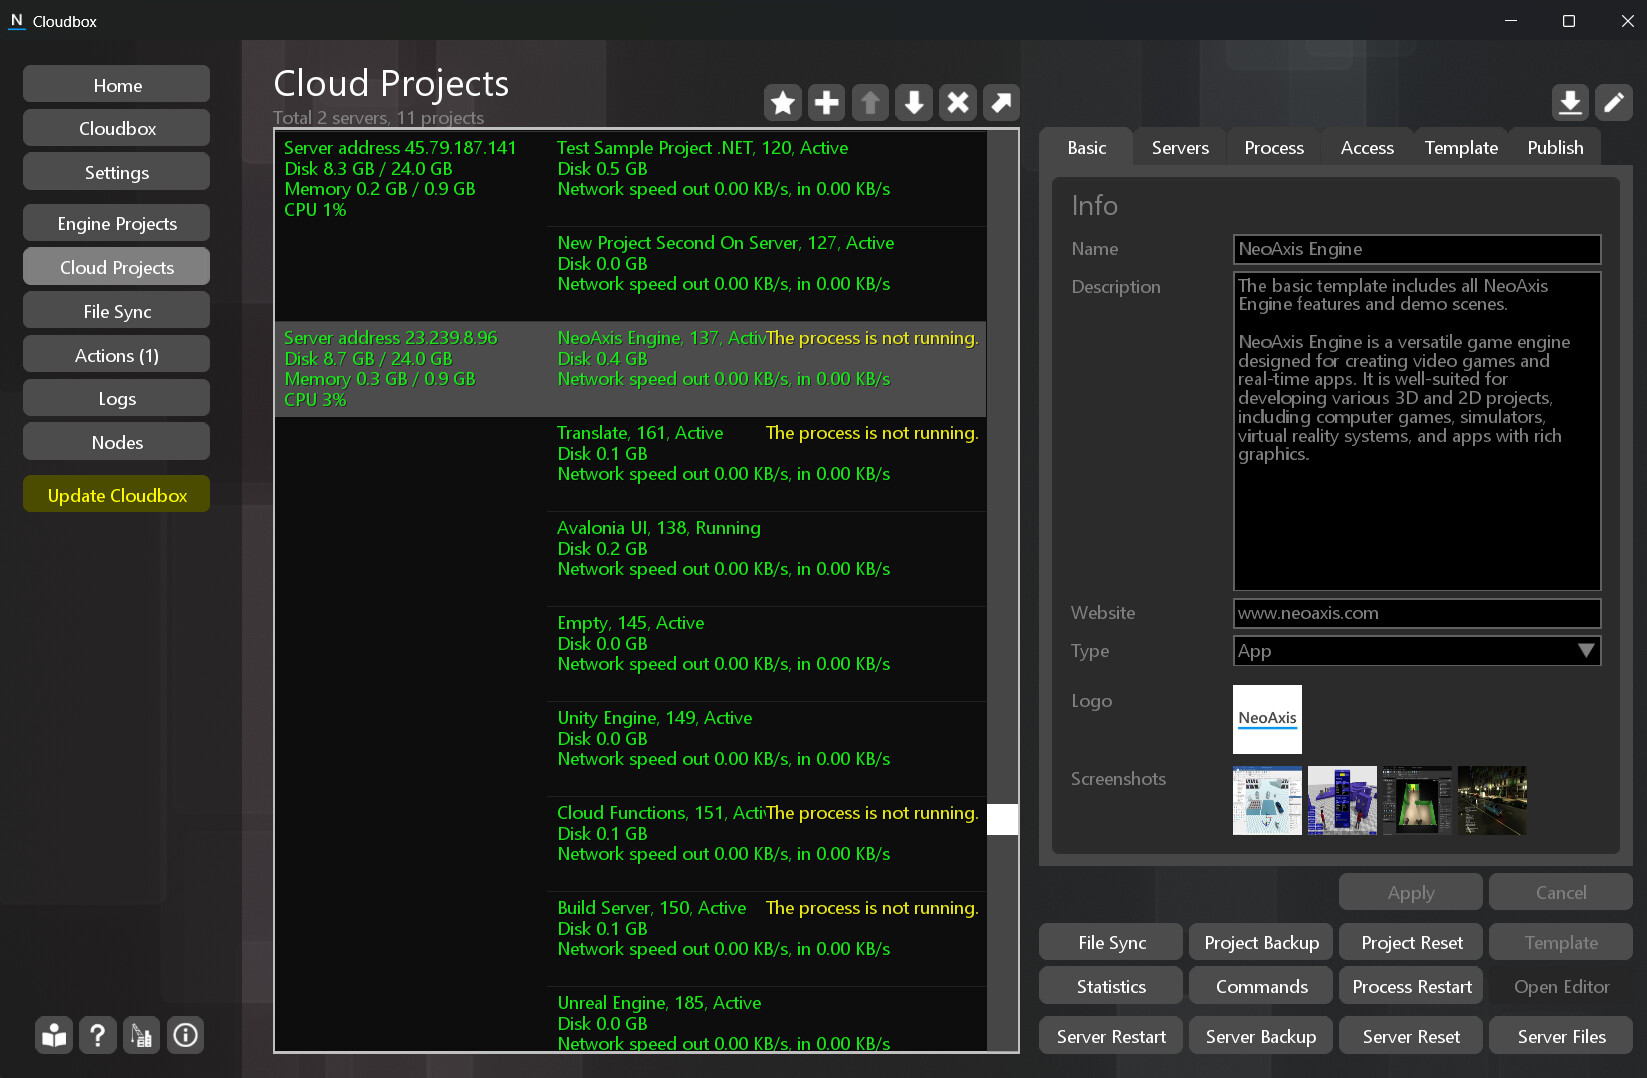This screenshot has height=1078, width=1647.
Task: Click File Sync button below info panel
Action: tap(1111, 942)
